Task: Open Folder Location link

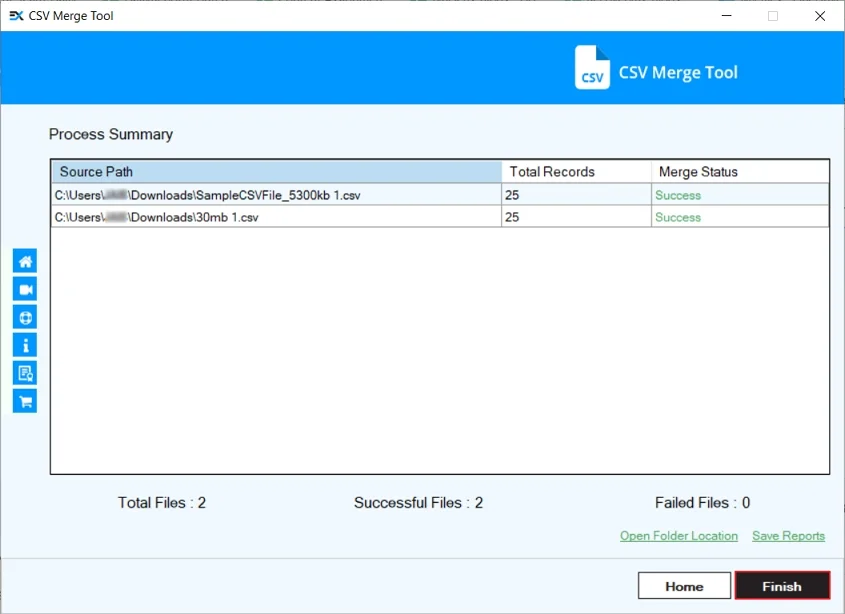Action: [678, 535]
